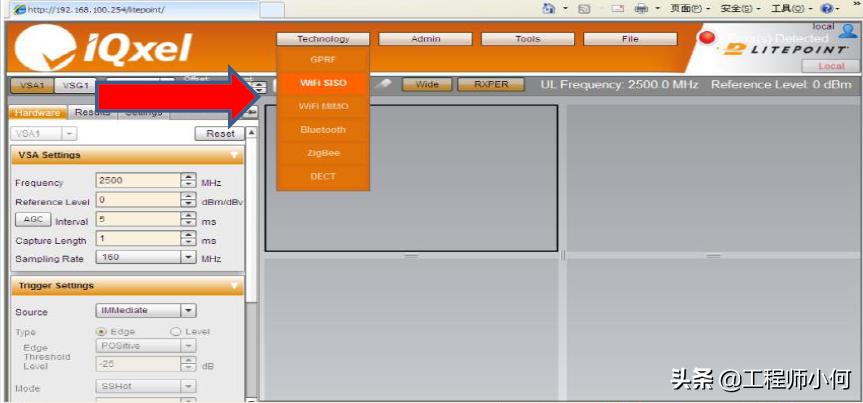Click the browser read mail icon
Image resolution: width=863 pixels, height=403 pixels.
(618, 9)
